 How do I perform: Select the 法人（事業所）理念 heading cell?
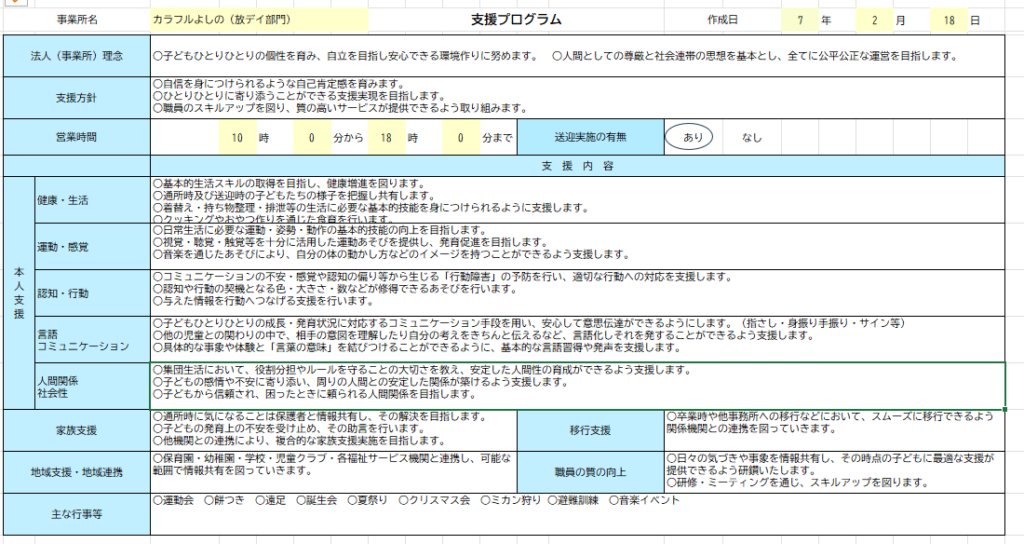(77, 56)
